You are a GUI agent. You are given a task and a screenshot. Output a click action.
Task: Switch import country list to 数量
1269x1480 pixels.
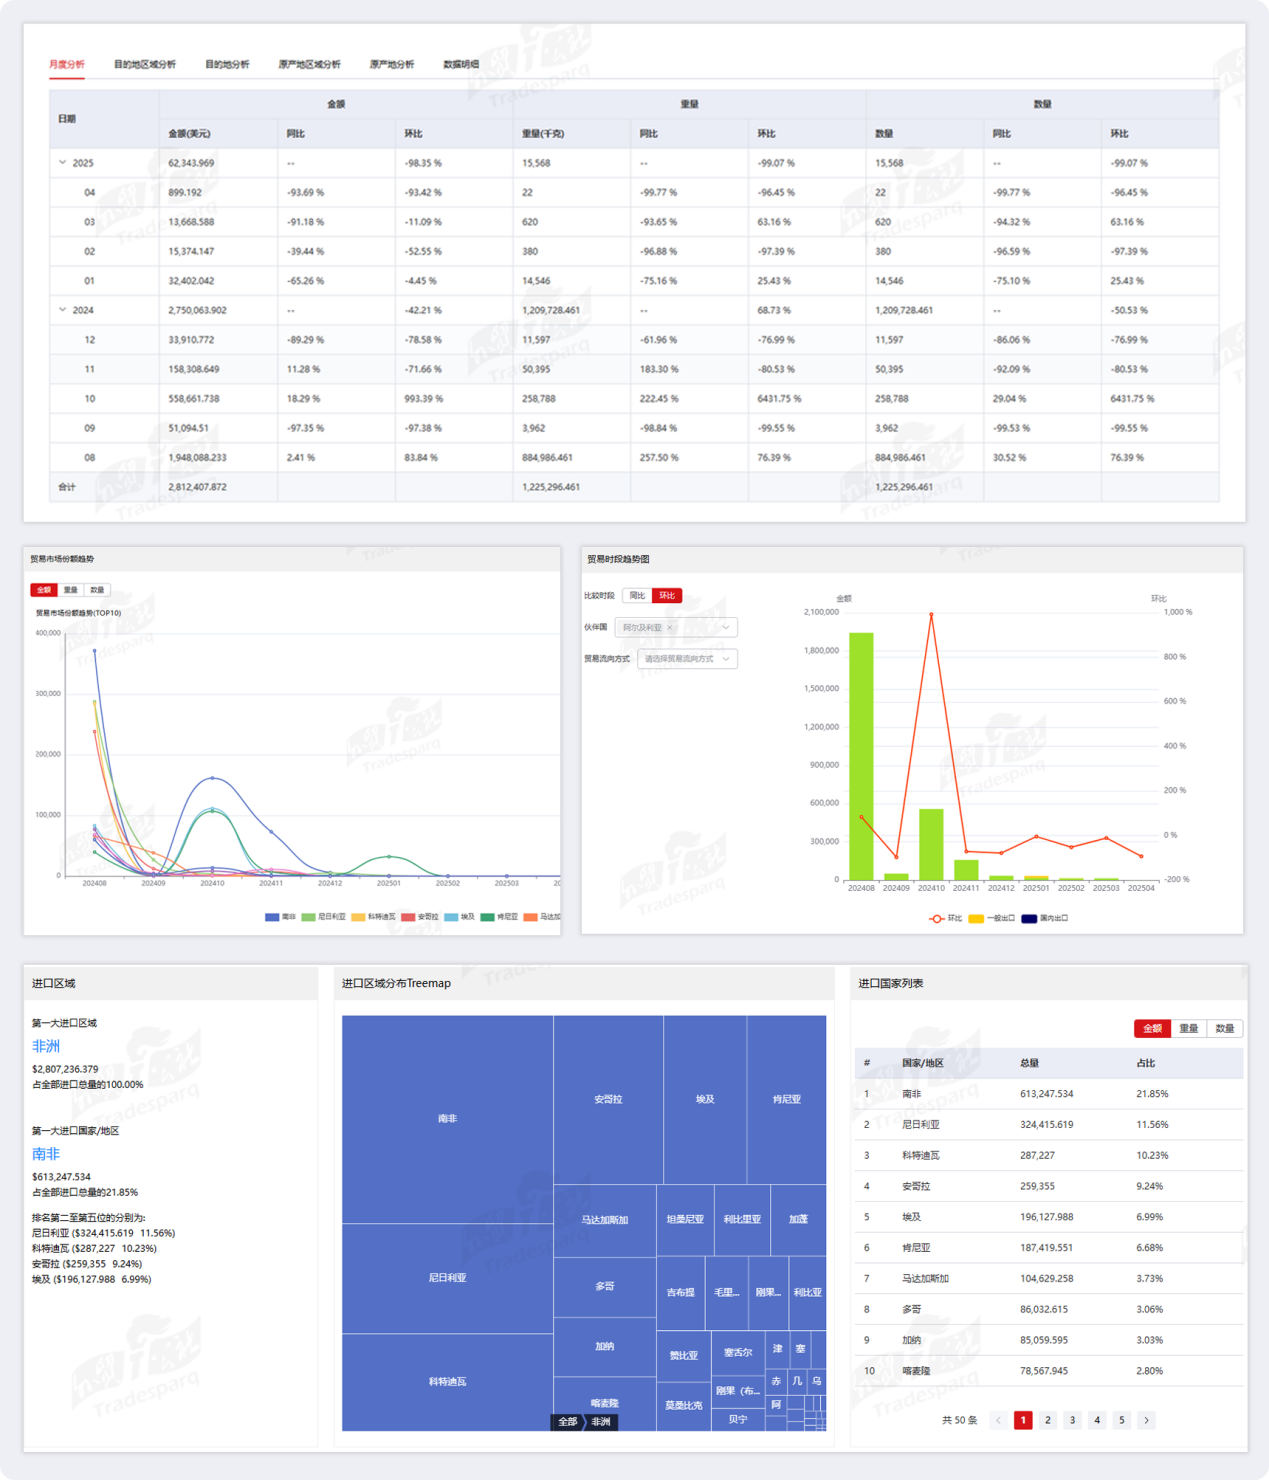point(1224,1028)
